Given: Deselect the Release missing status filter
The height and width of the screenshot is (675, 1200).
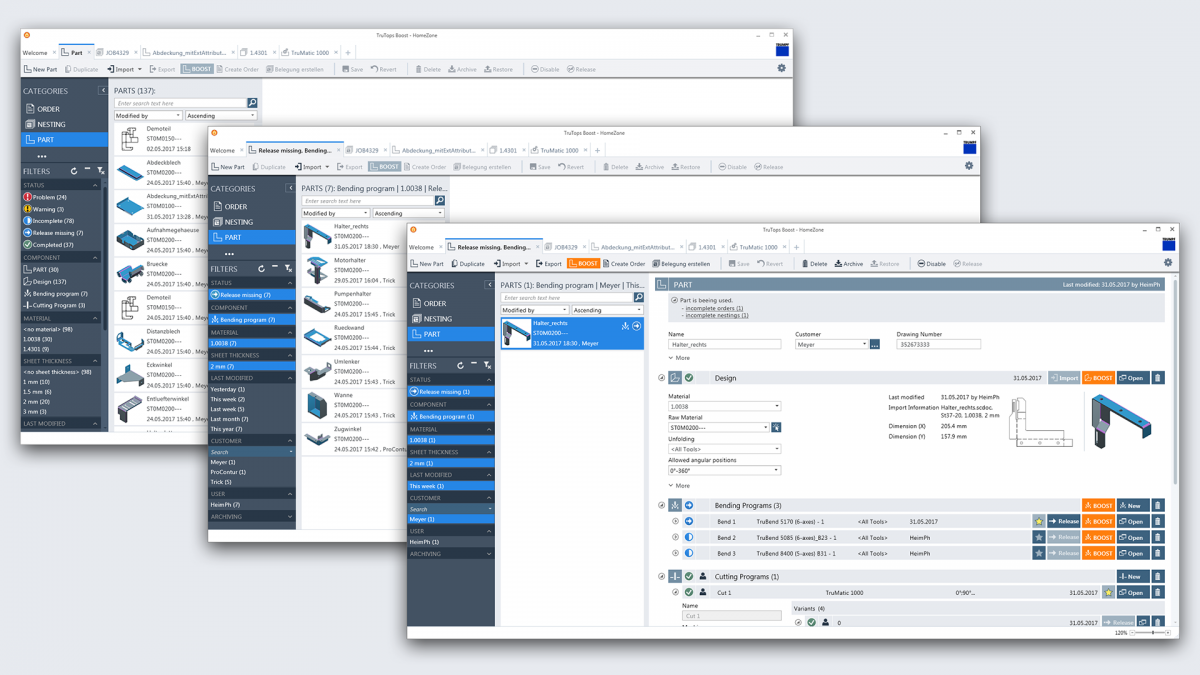Looking at the screenshot, I should [445, 392].
